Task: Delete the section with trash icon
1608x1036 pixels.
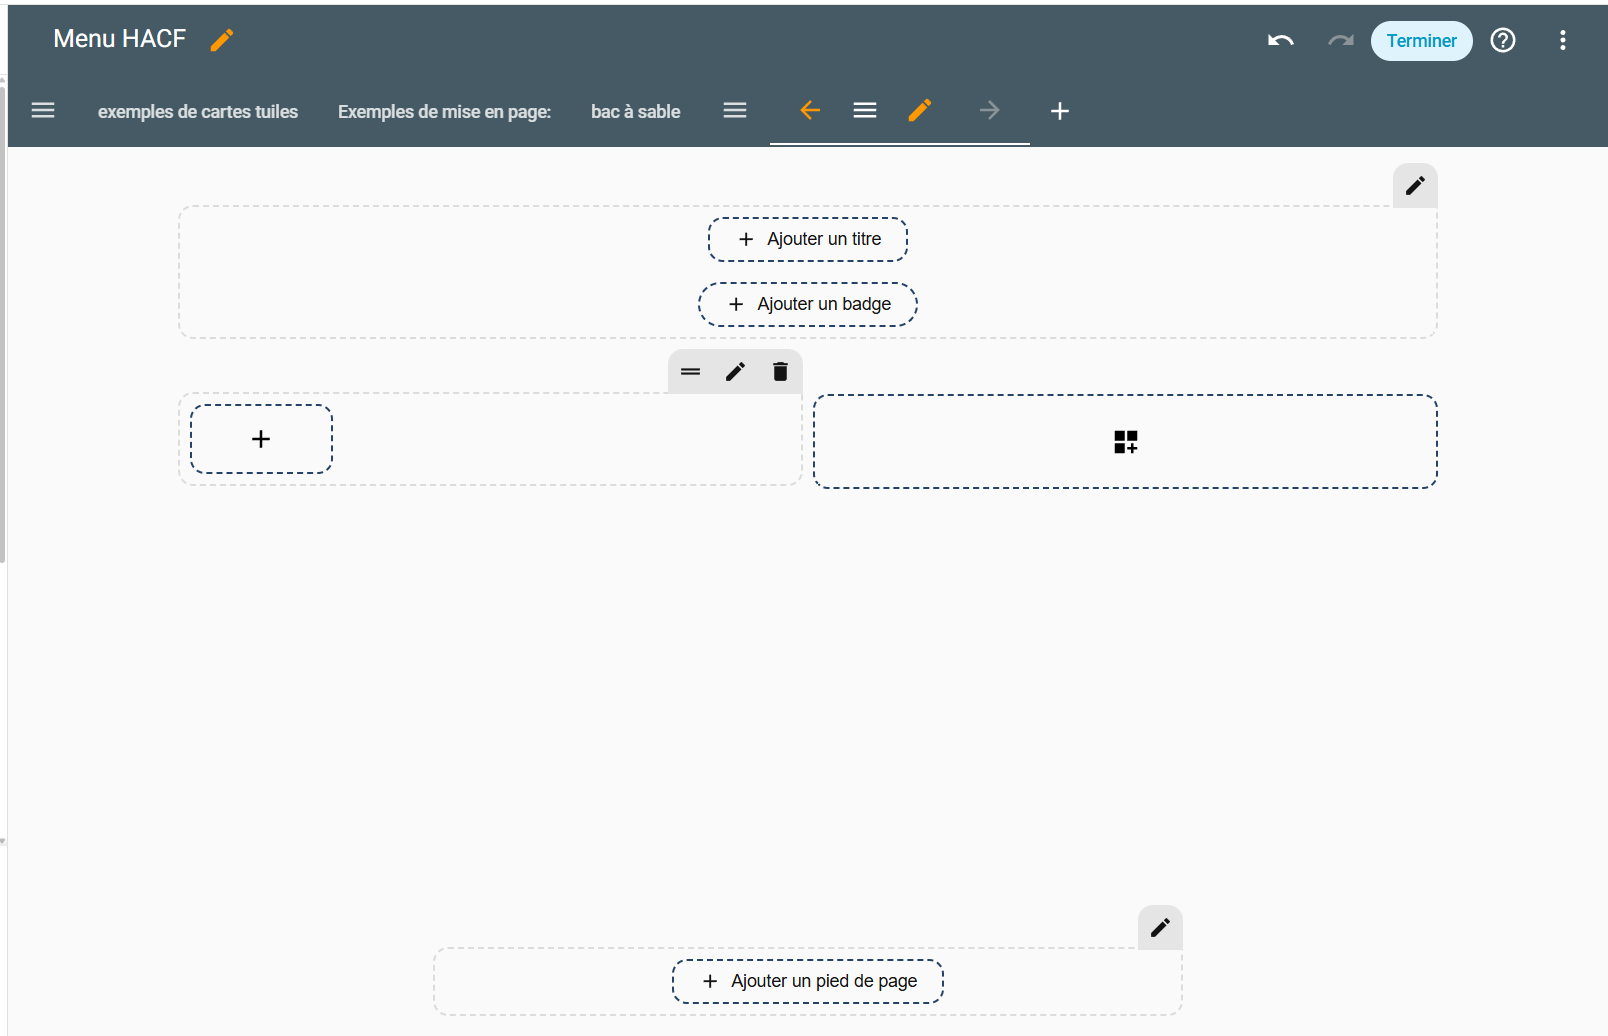Action: click(780, 372)
